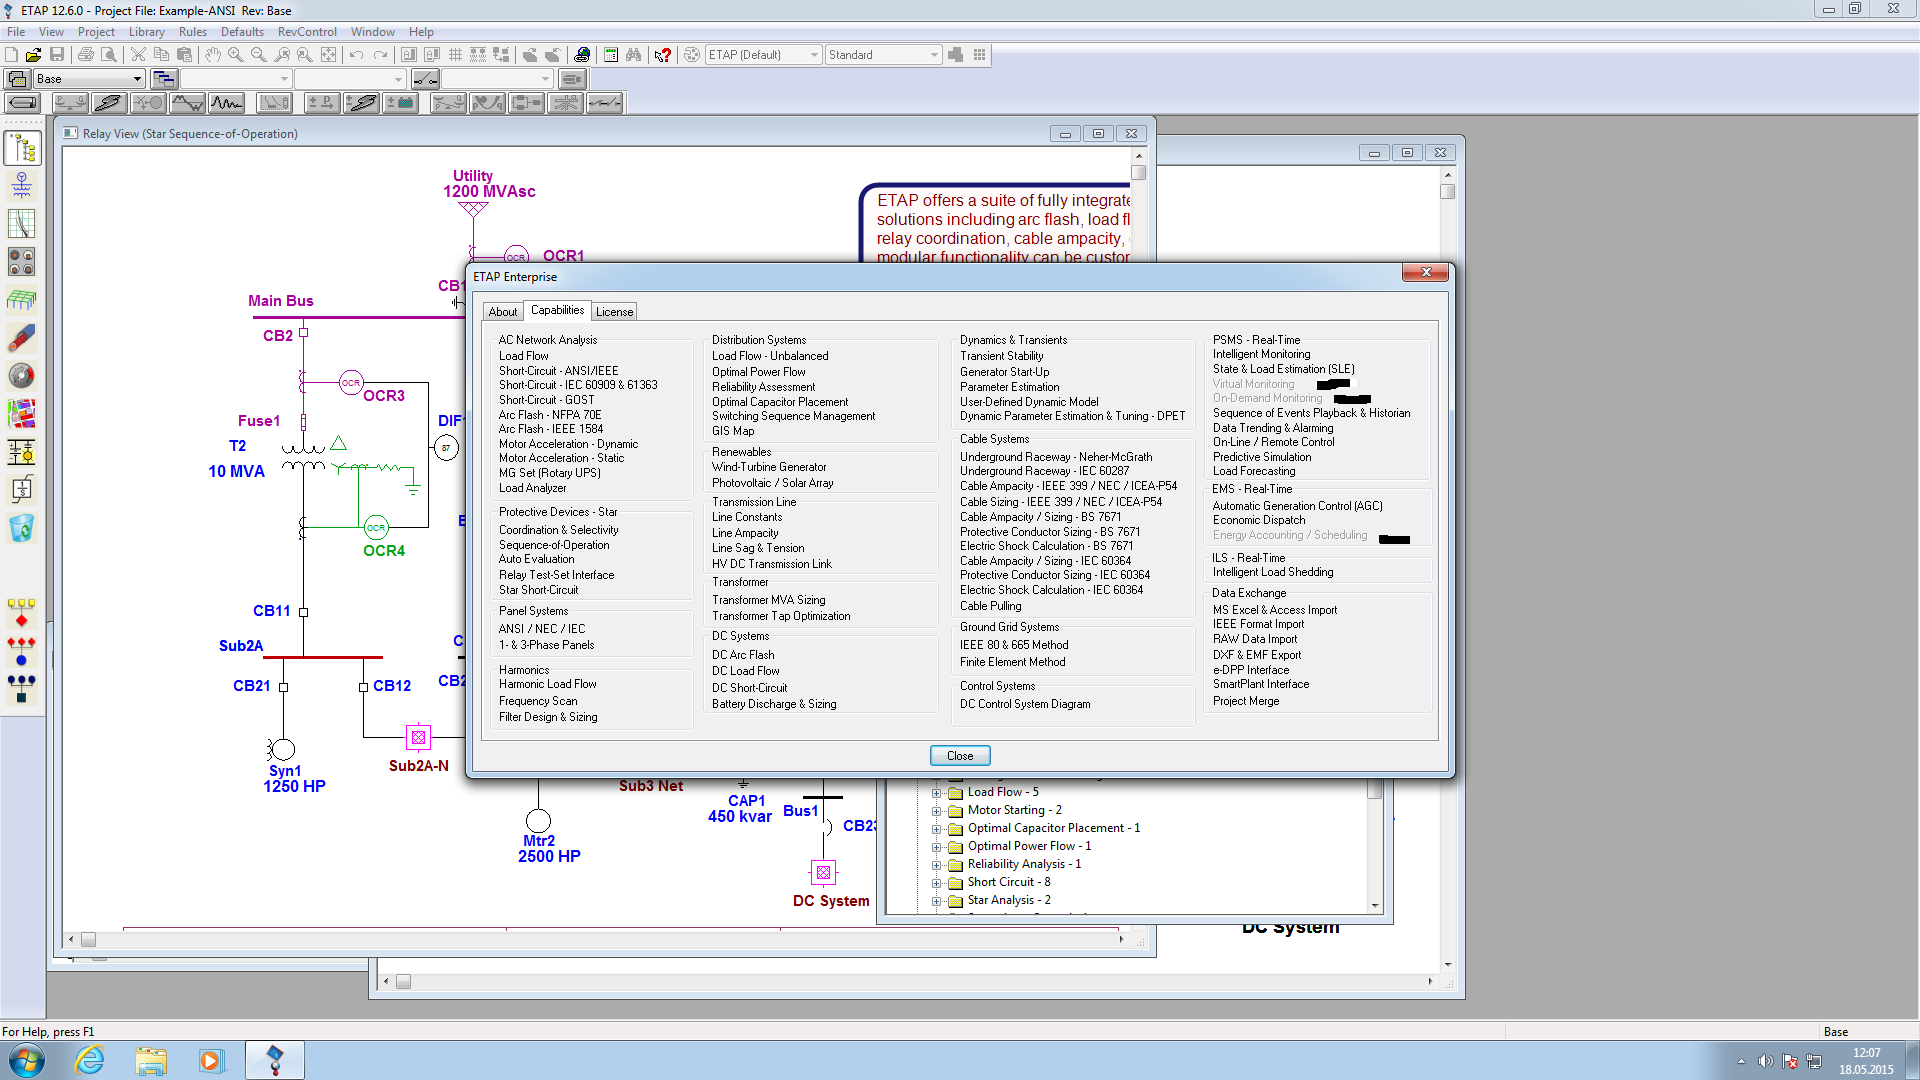This screenshot has width=1920, height=1080.
Task: Click the Close button in ETAP Enterprise
Action: [960, 756]
